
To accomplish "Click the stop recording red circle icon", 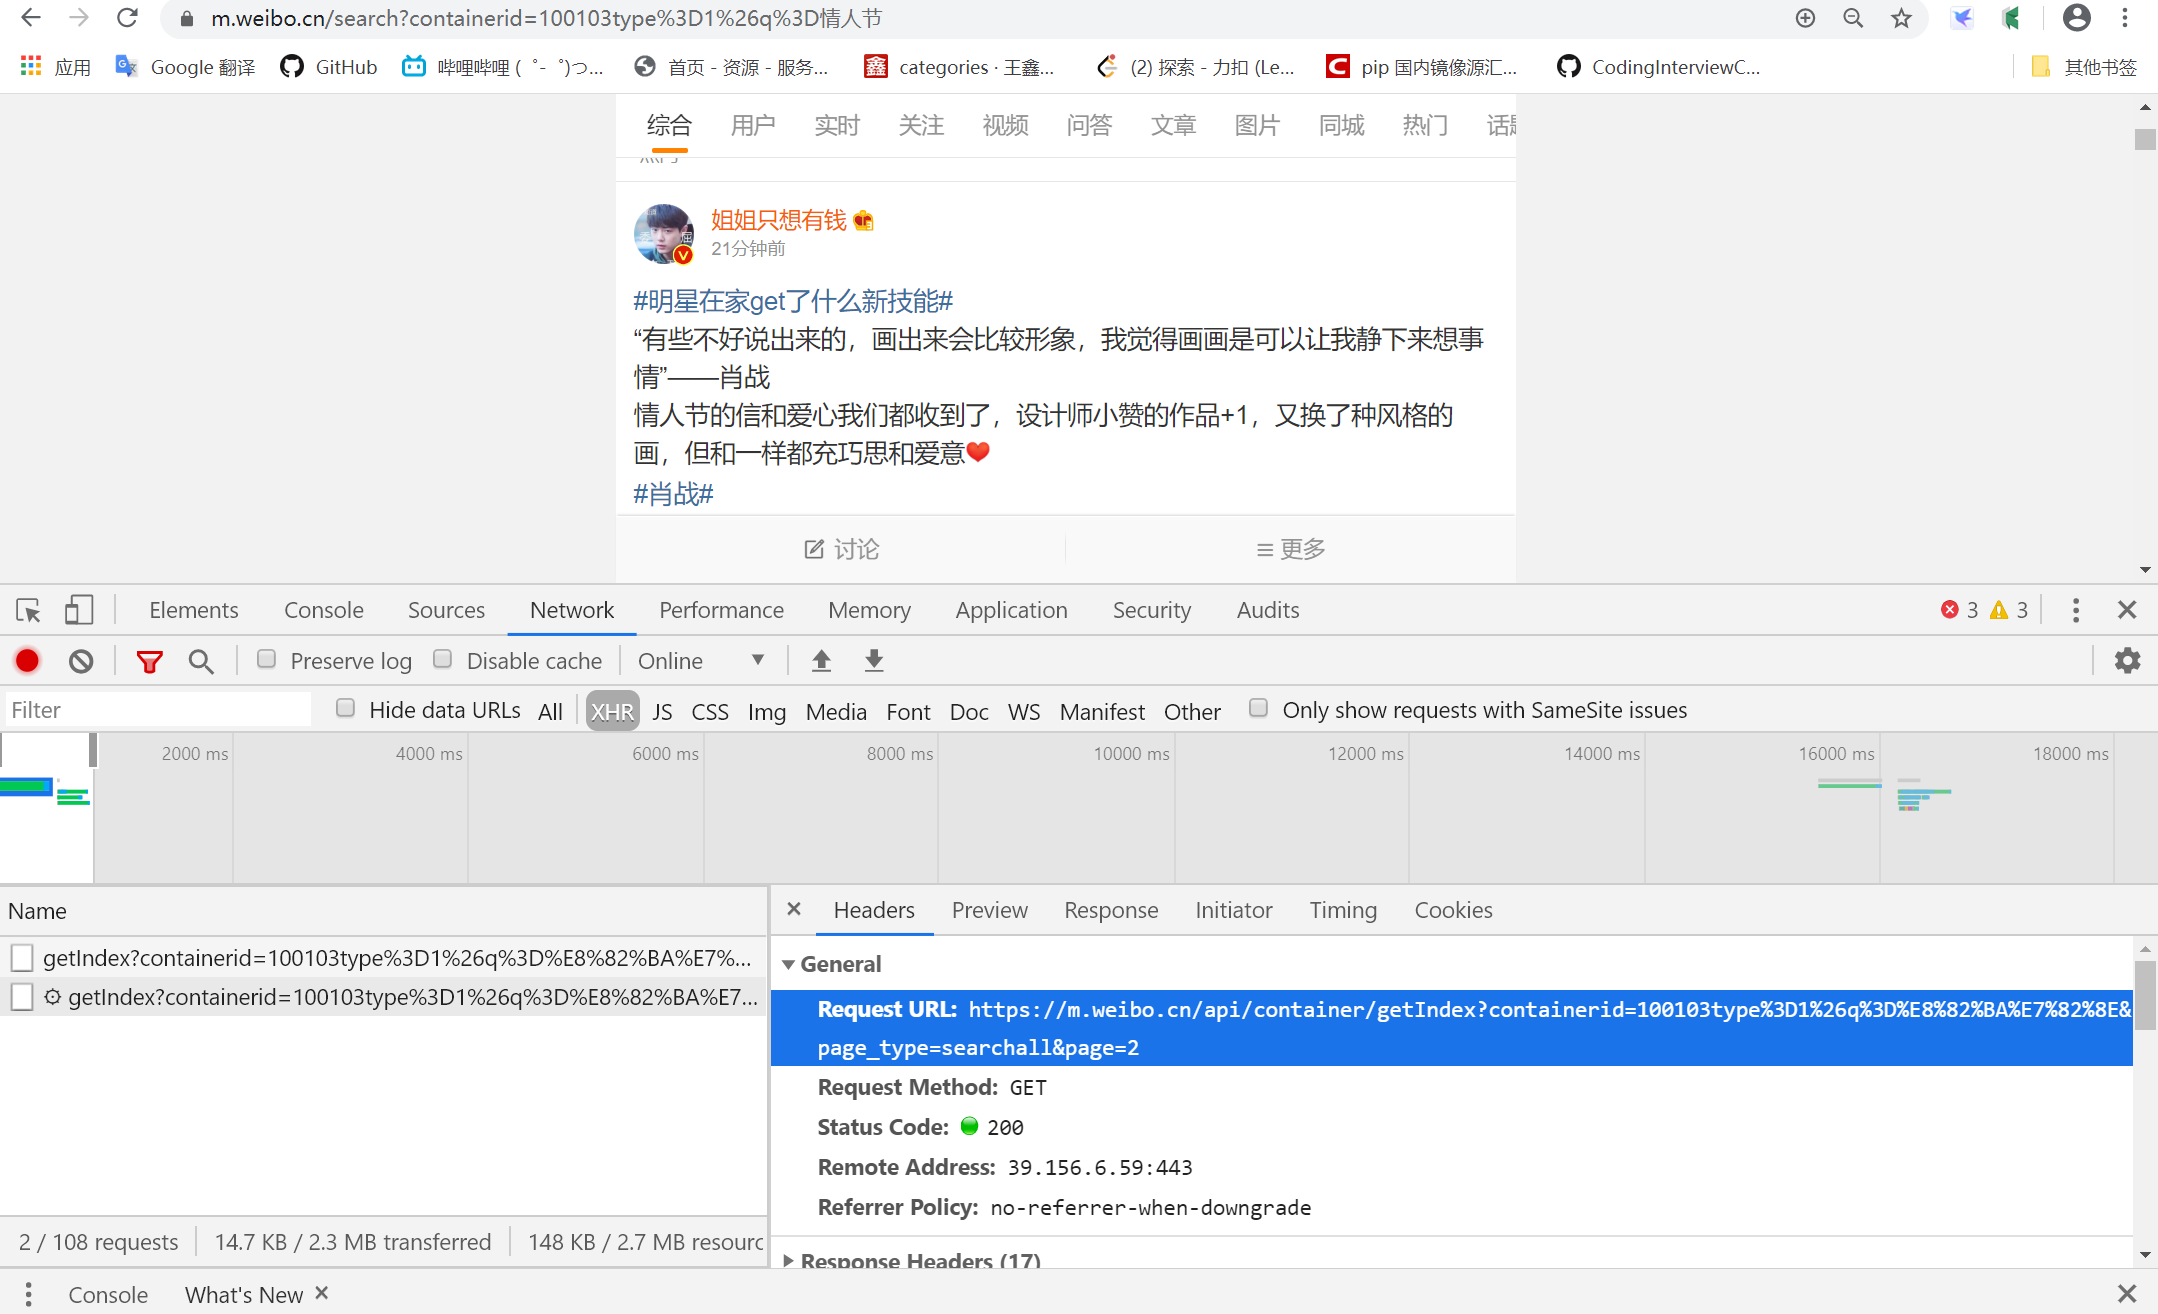I will [x=31, y=660].
